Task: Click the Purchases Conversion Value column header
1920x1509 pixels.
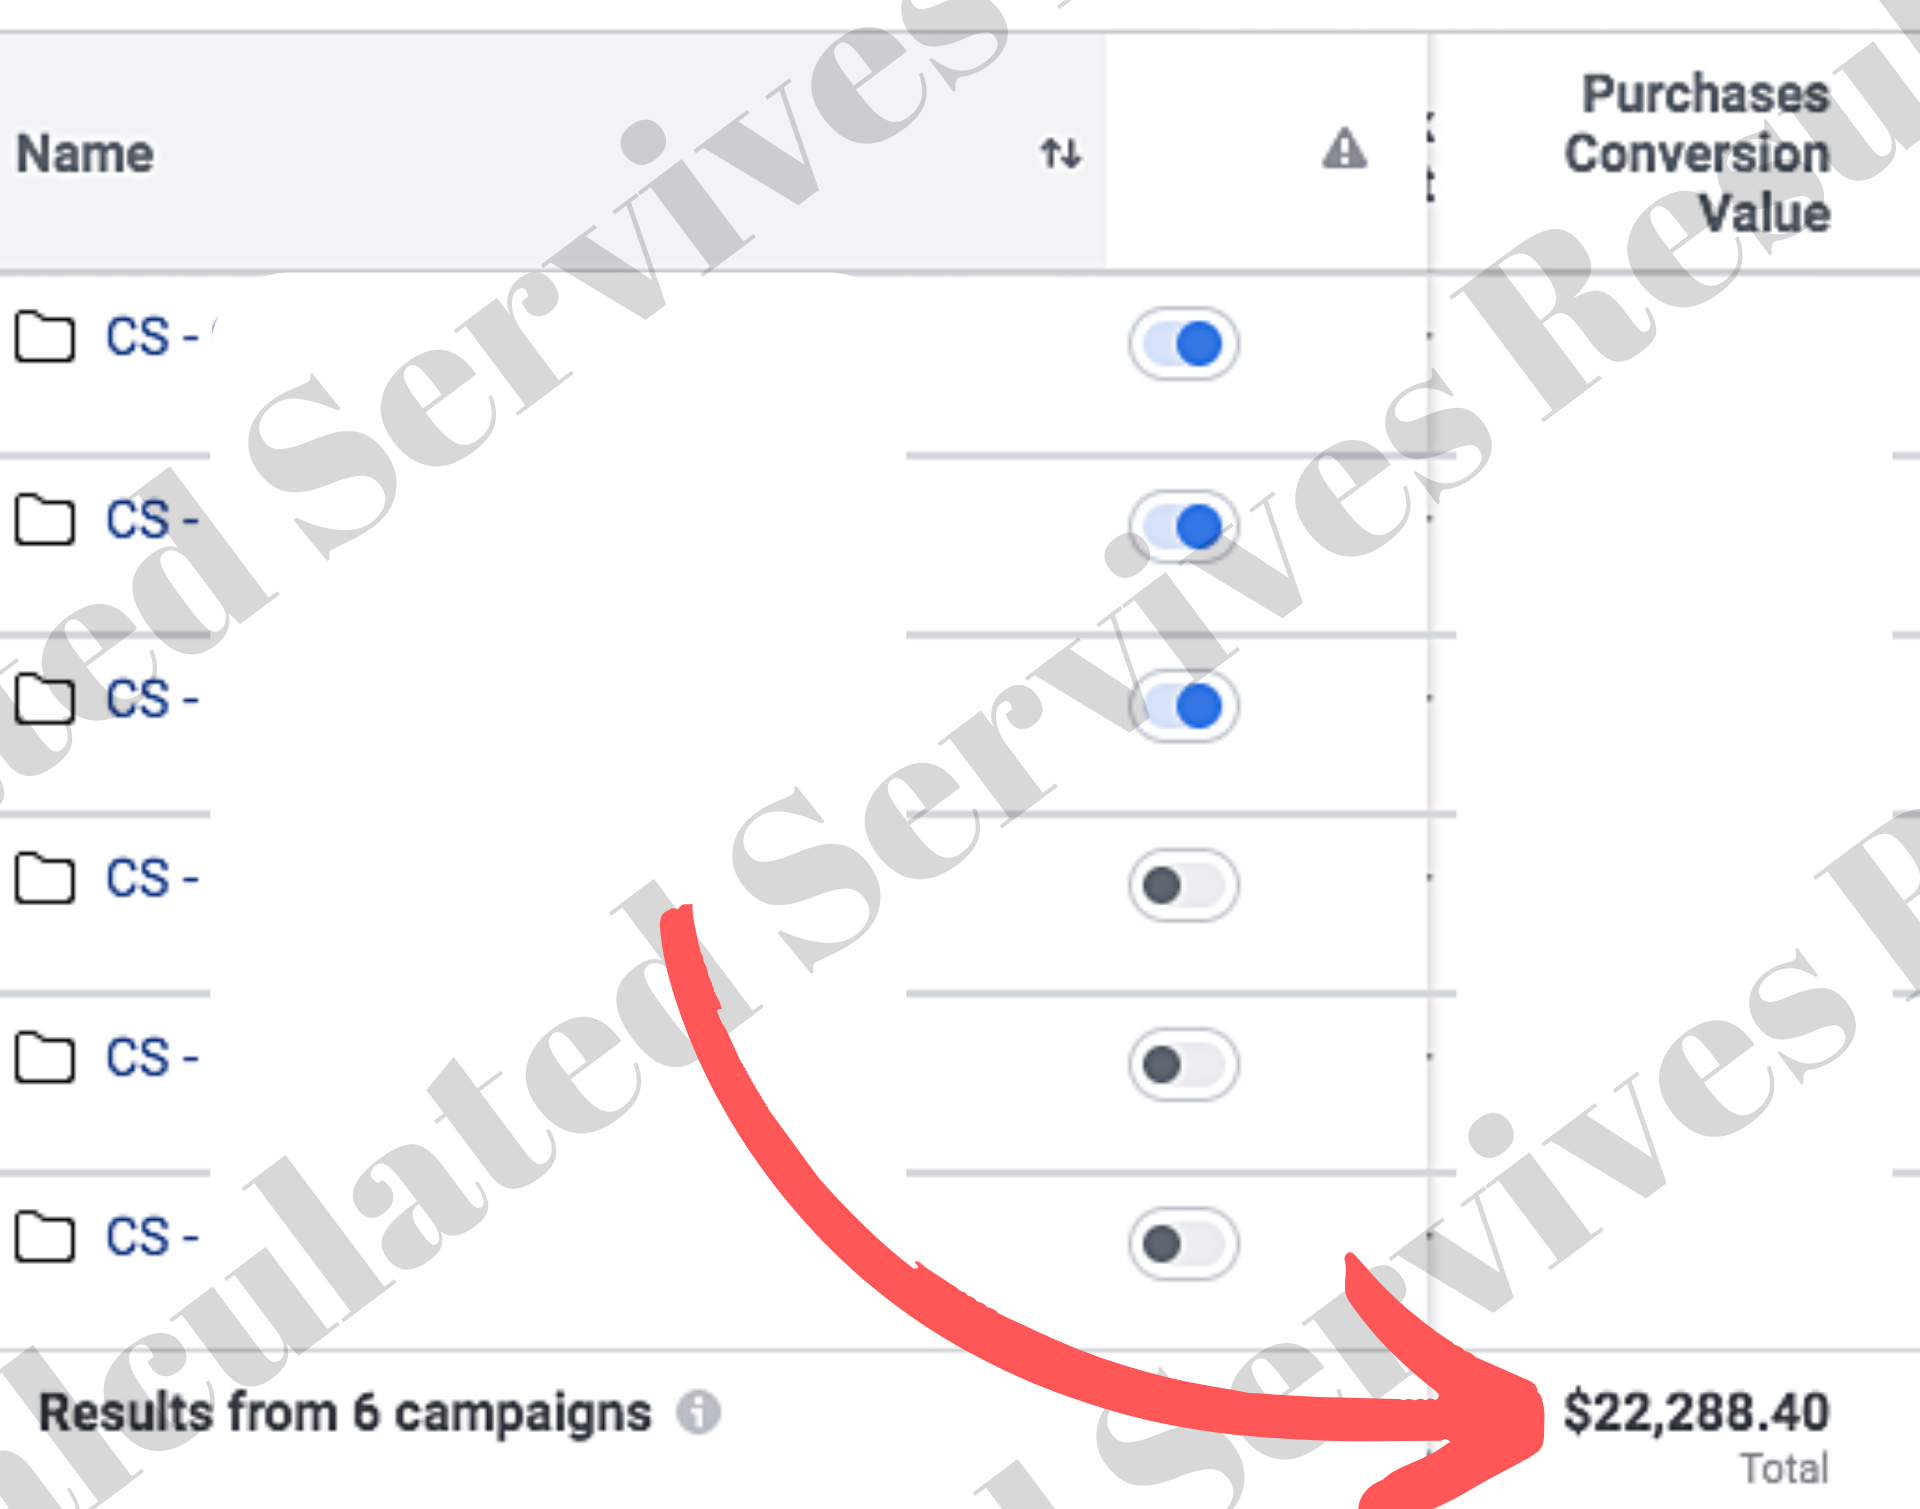Action: [1697, 153]
